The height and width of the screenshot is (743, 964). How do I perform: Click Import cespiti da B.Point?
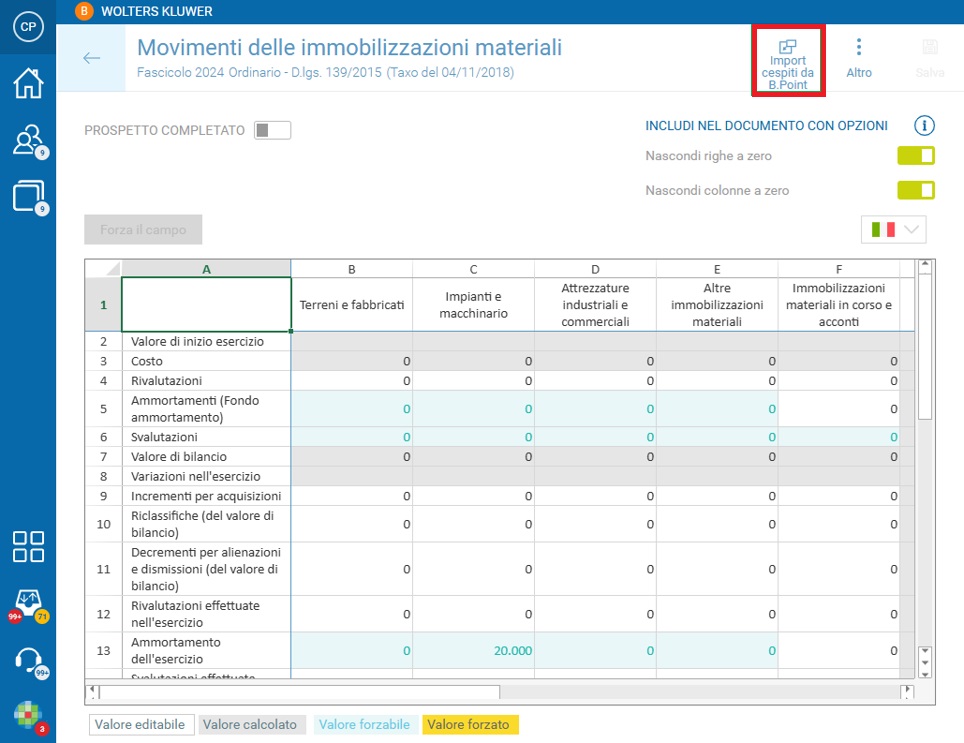point(788,65)
